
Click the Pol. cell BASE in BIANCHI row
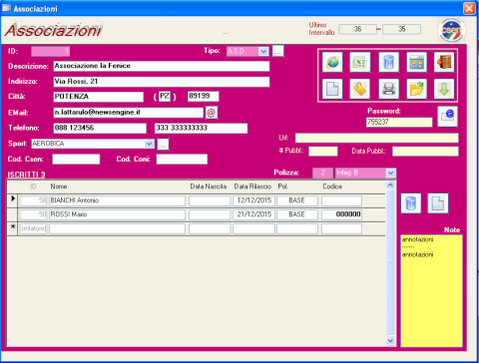tap(297, 201)
